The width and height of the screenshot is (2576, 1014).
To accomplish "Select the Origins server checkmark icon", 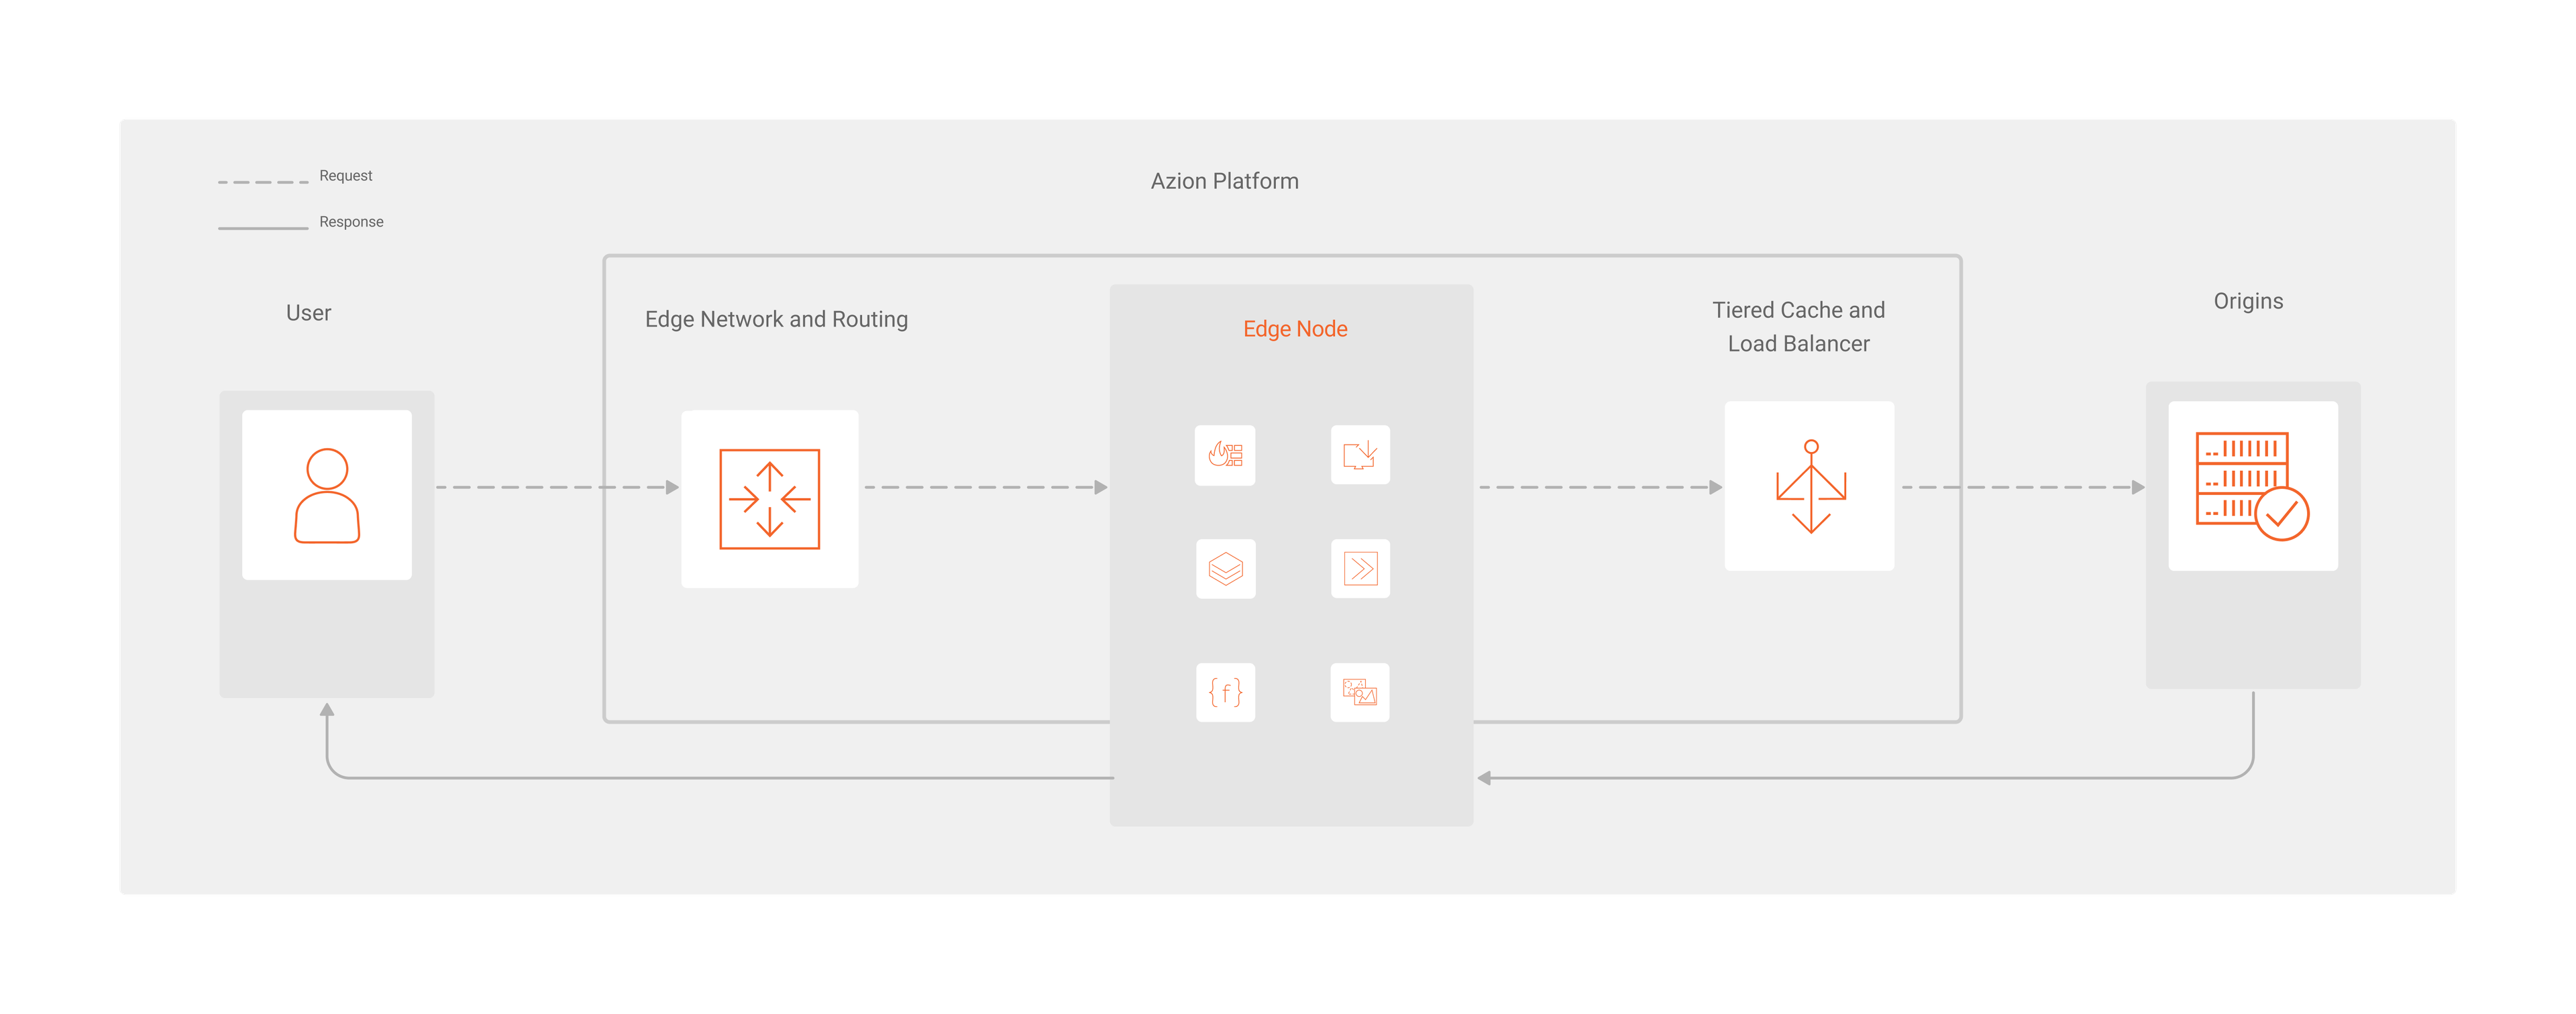I will click(2252, 486).
